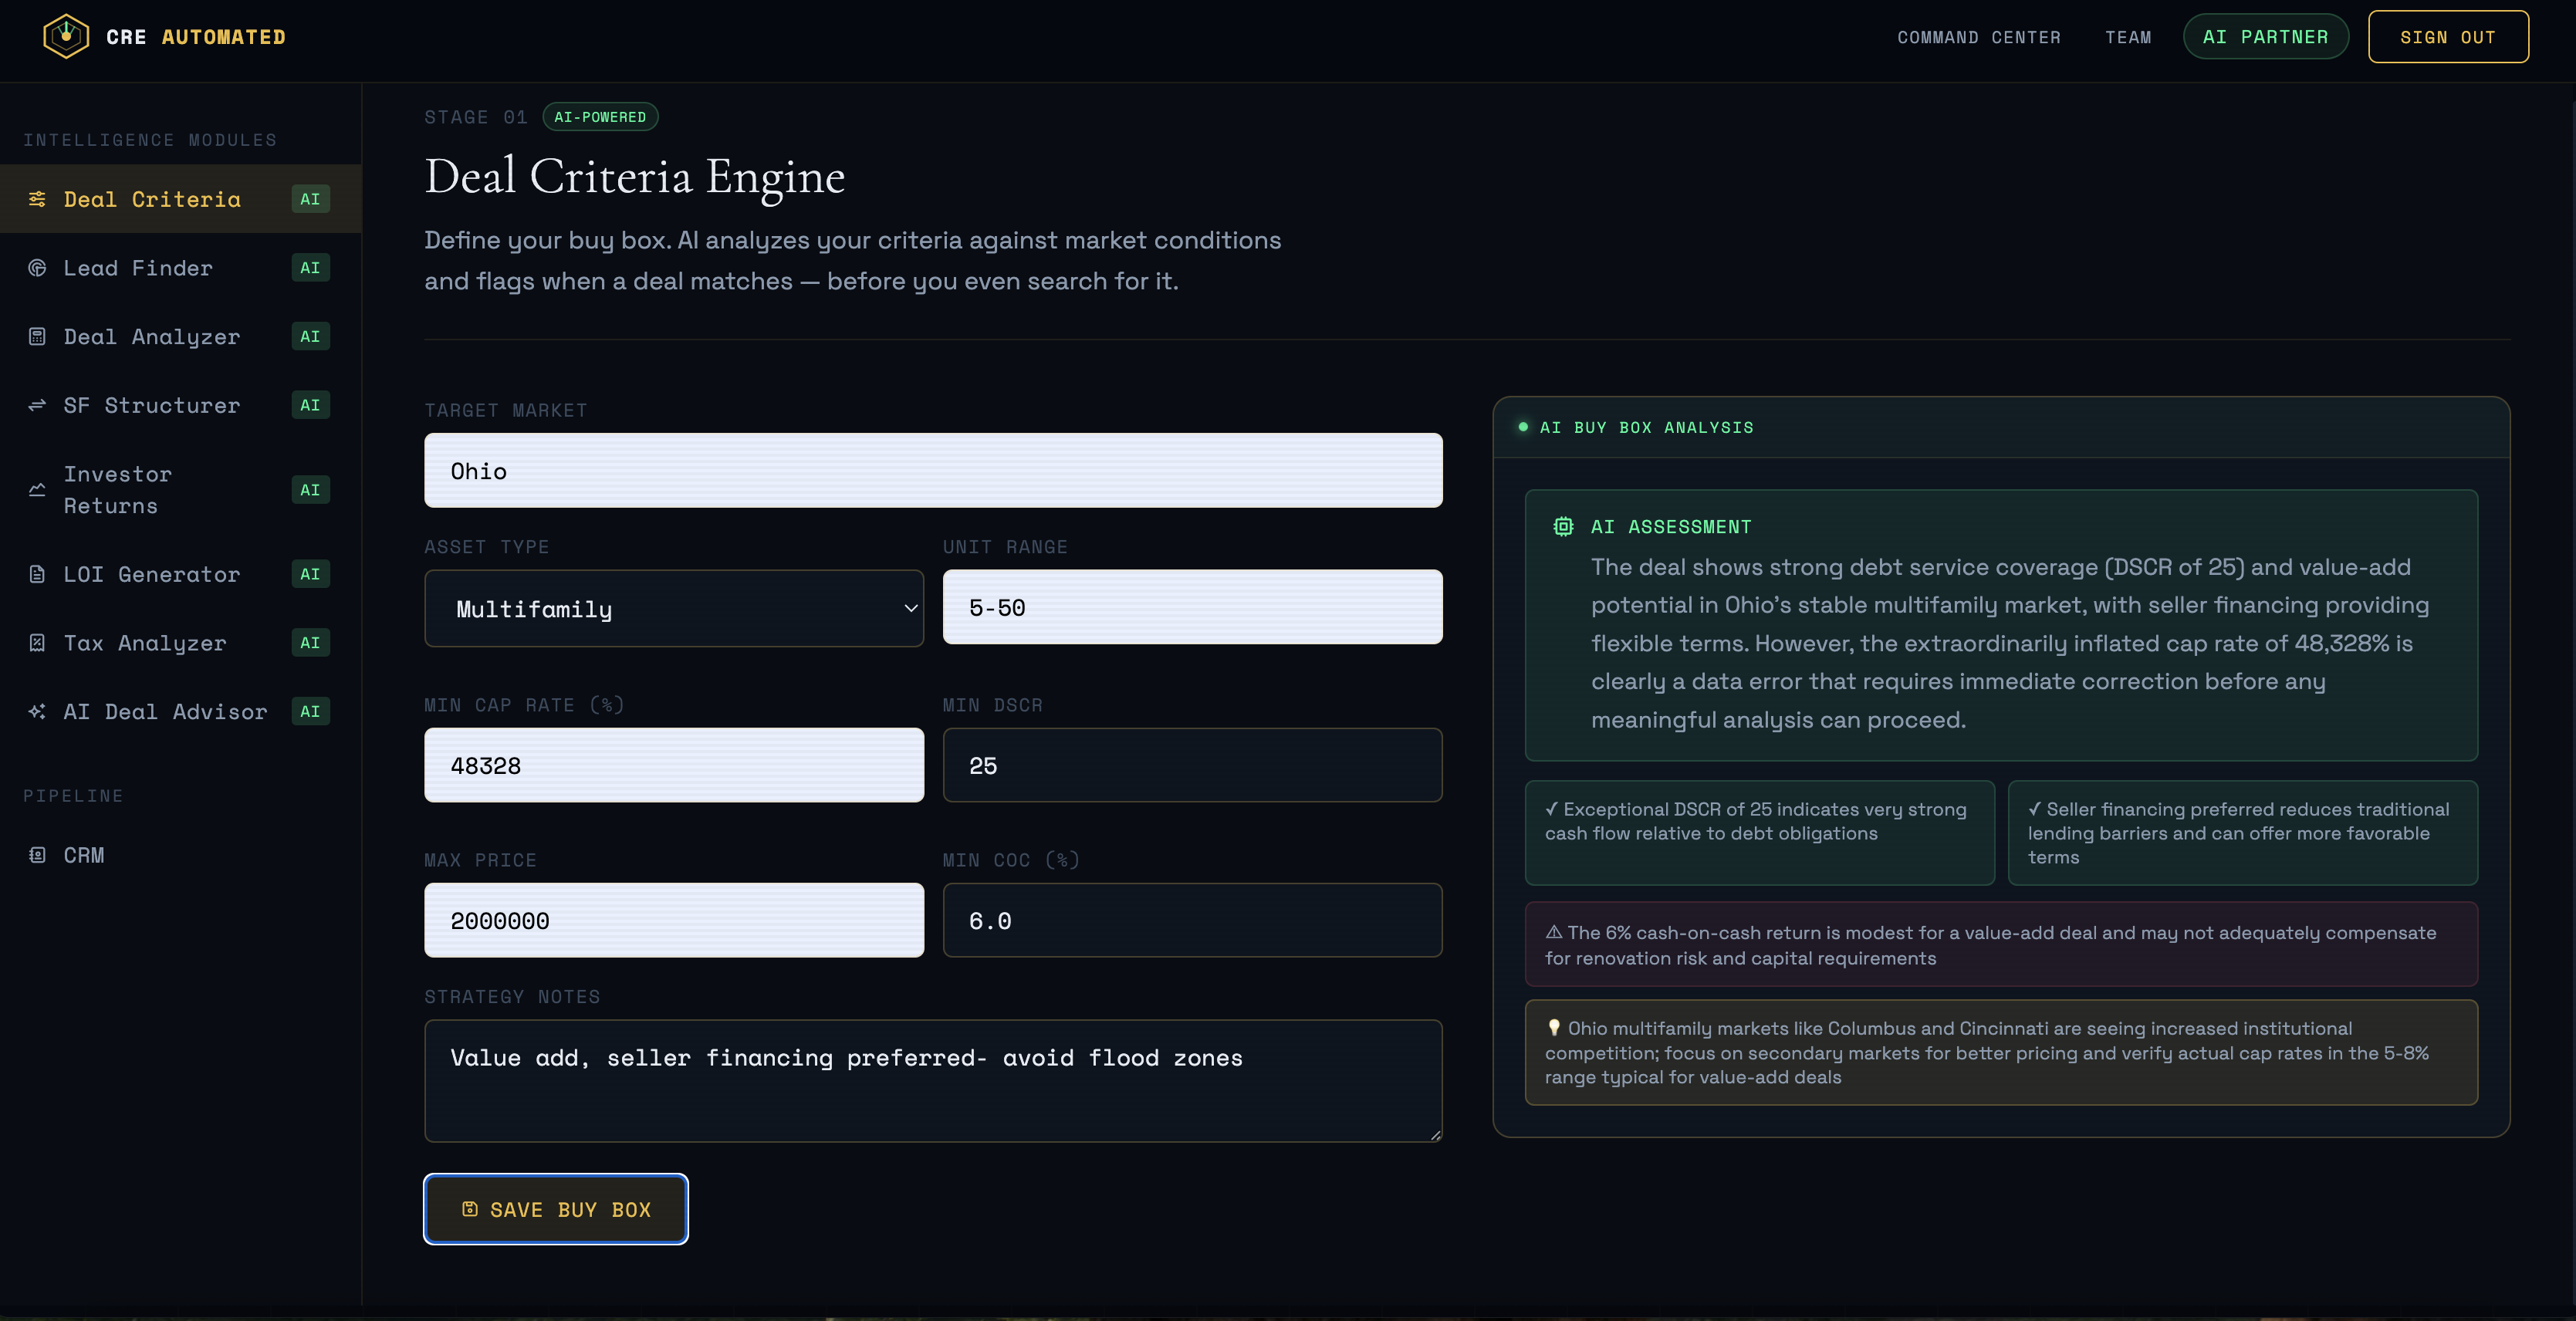
Task: Click the save icon in Save Buy Box
Action: tap(470, 1209)
